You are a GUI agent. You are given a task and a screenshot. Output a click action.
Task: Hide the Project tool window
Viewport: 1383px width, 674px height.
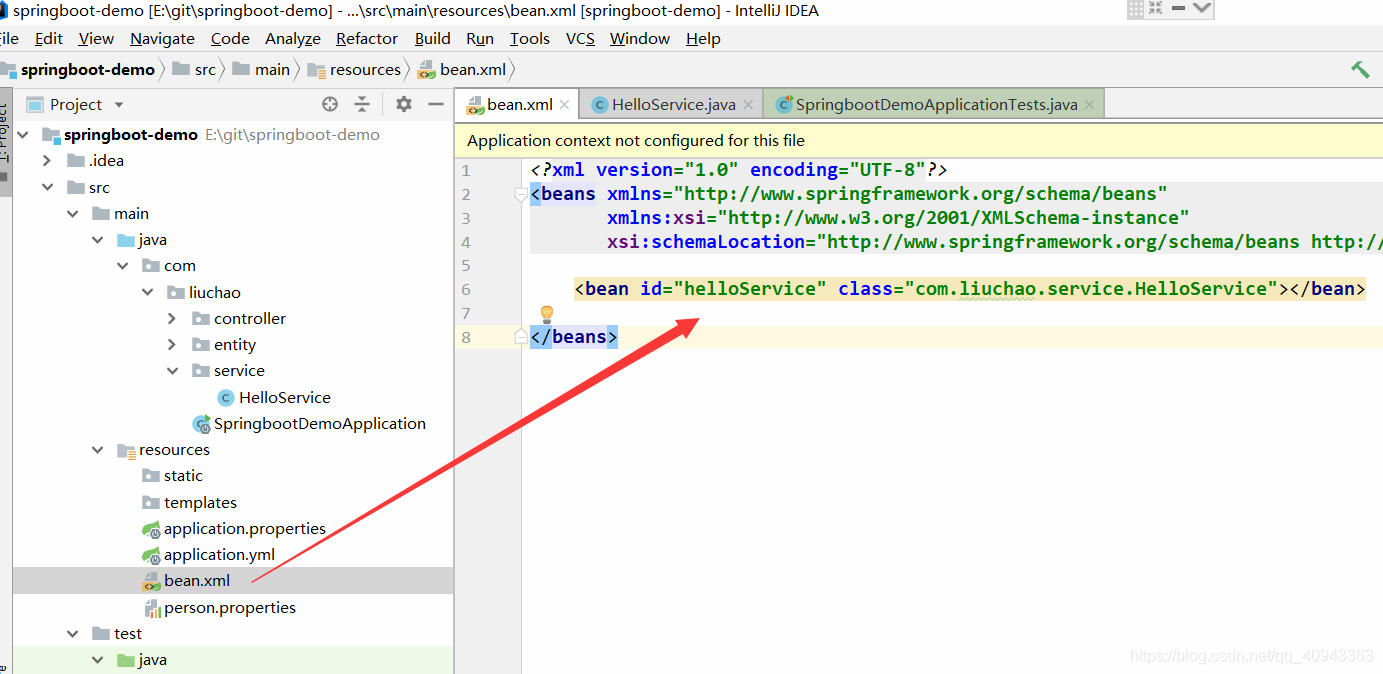pyautogui.click(x=435, y=104)
